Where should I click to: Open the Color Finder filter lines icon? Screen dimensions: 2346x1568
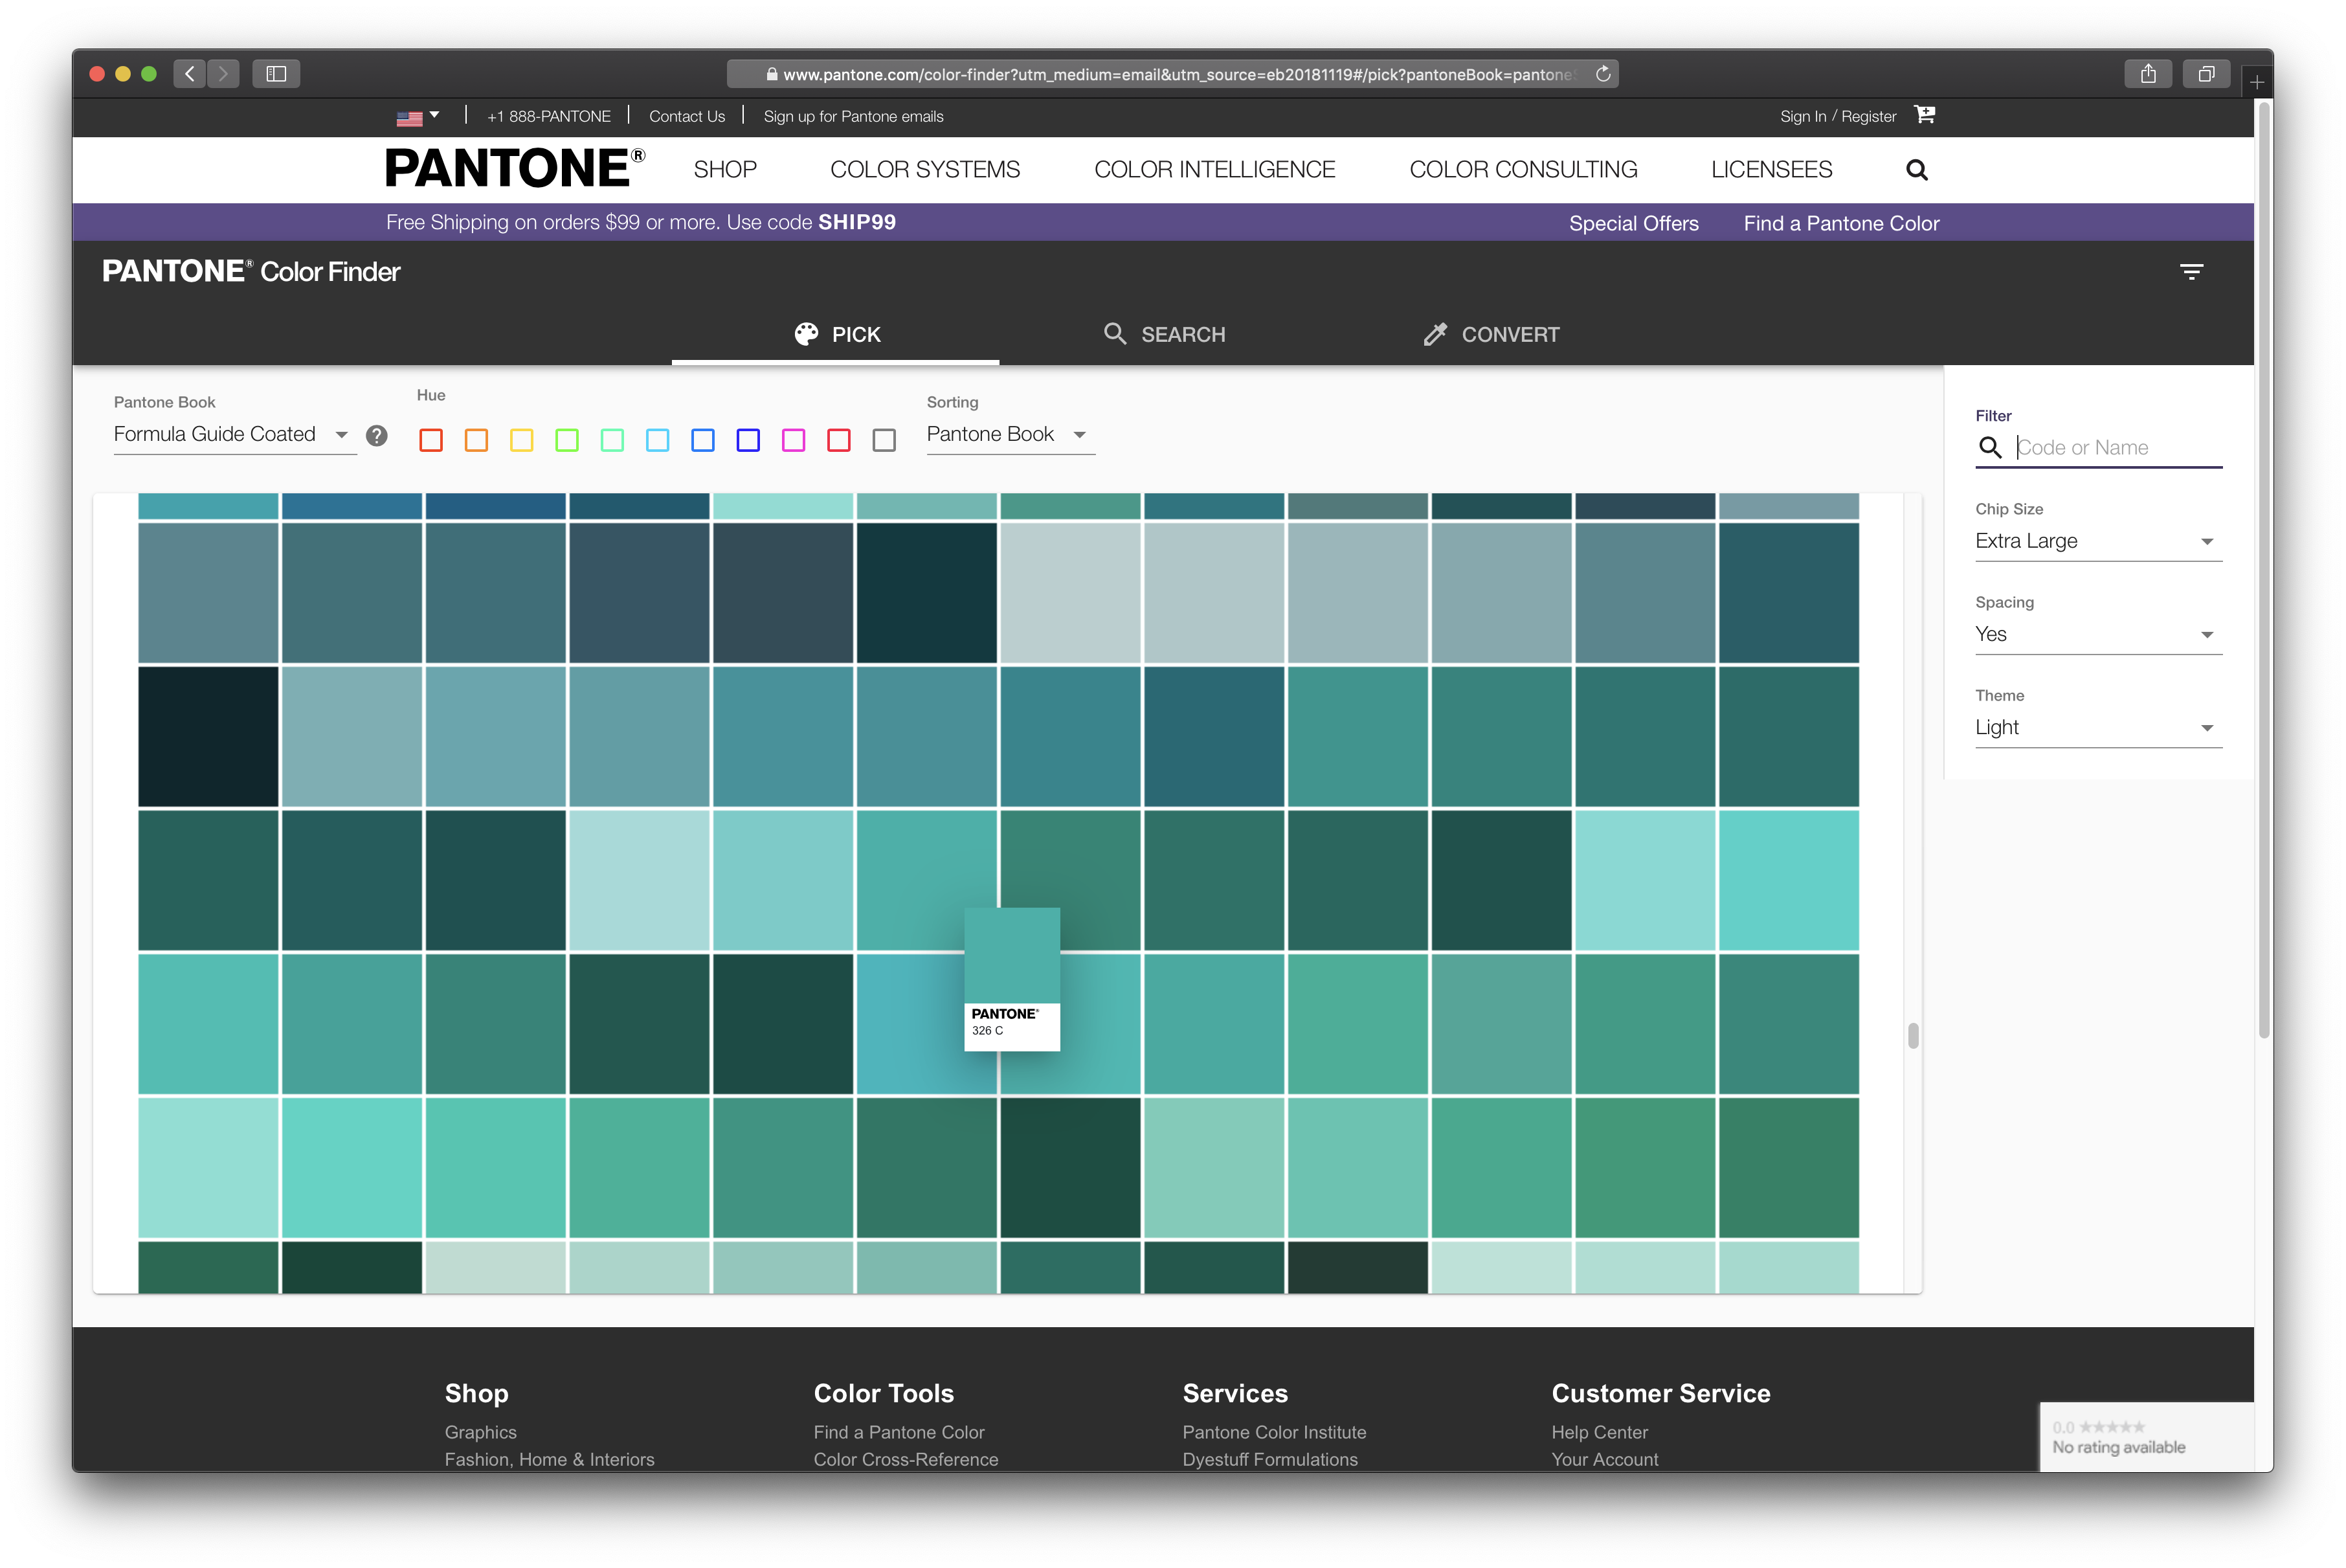point(2191,271)
